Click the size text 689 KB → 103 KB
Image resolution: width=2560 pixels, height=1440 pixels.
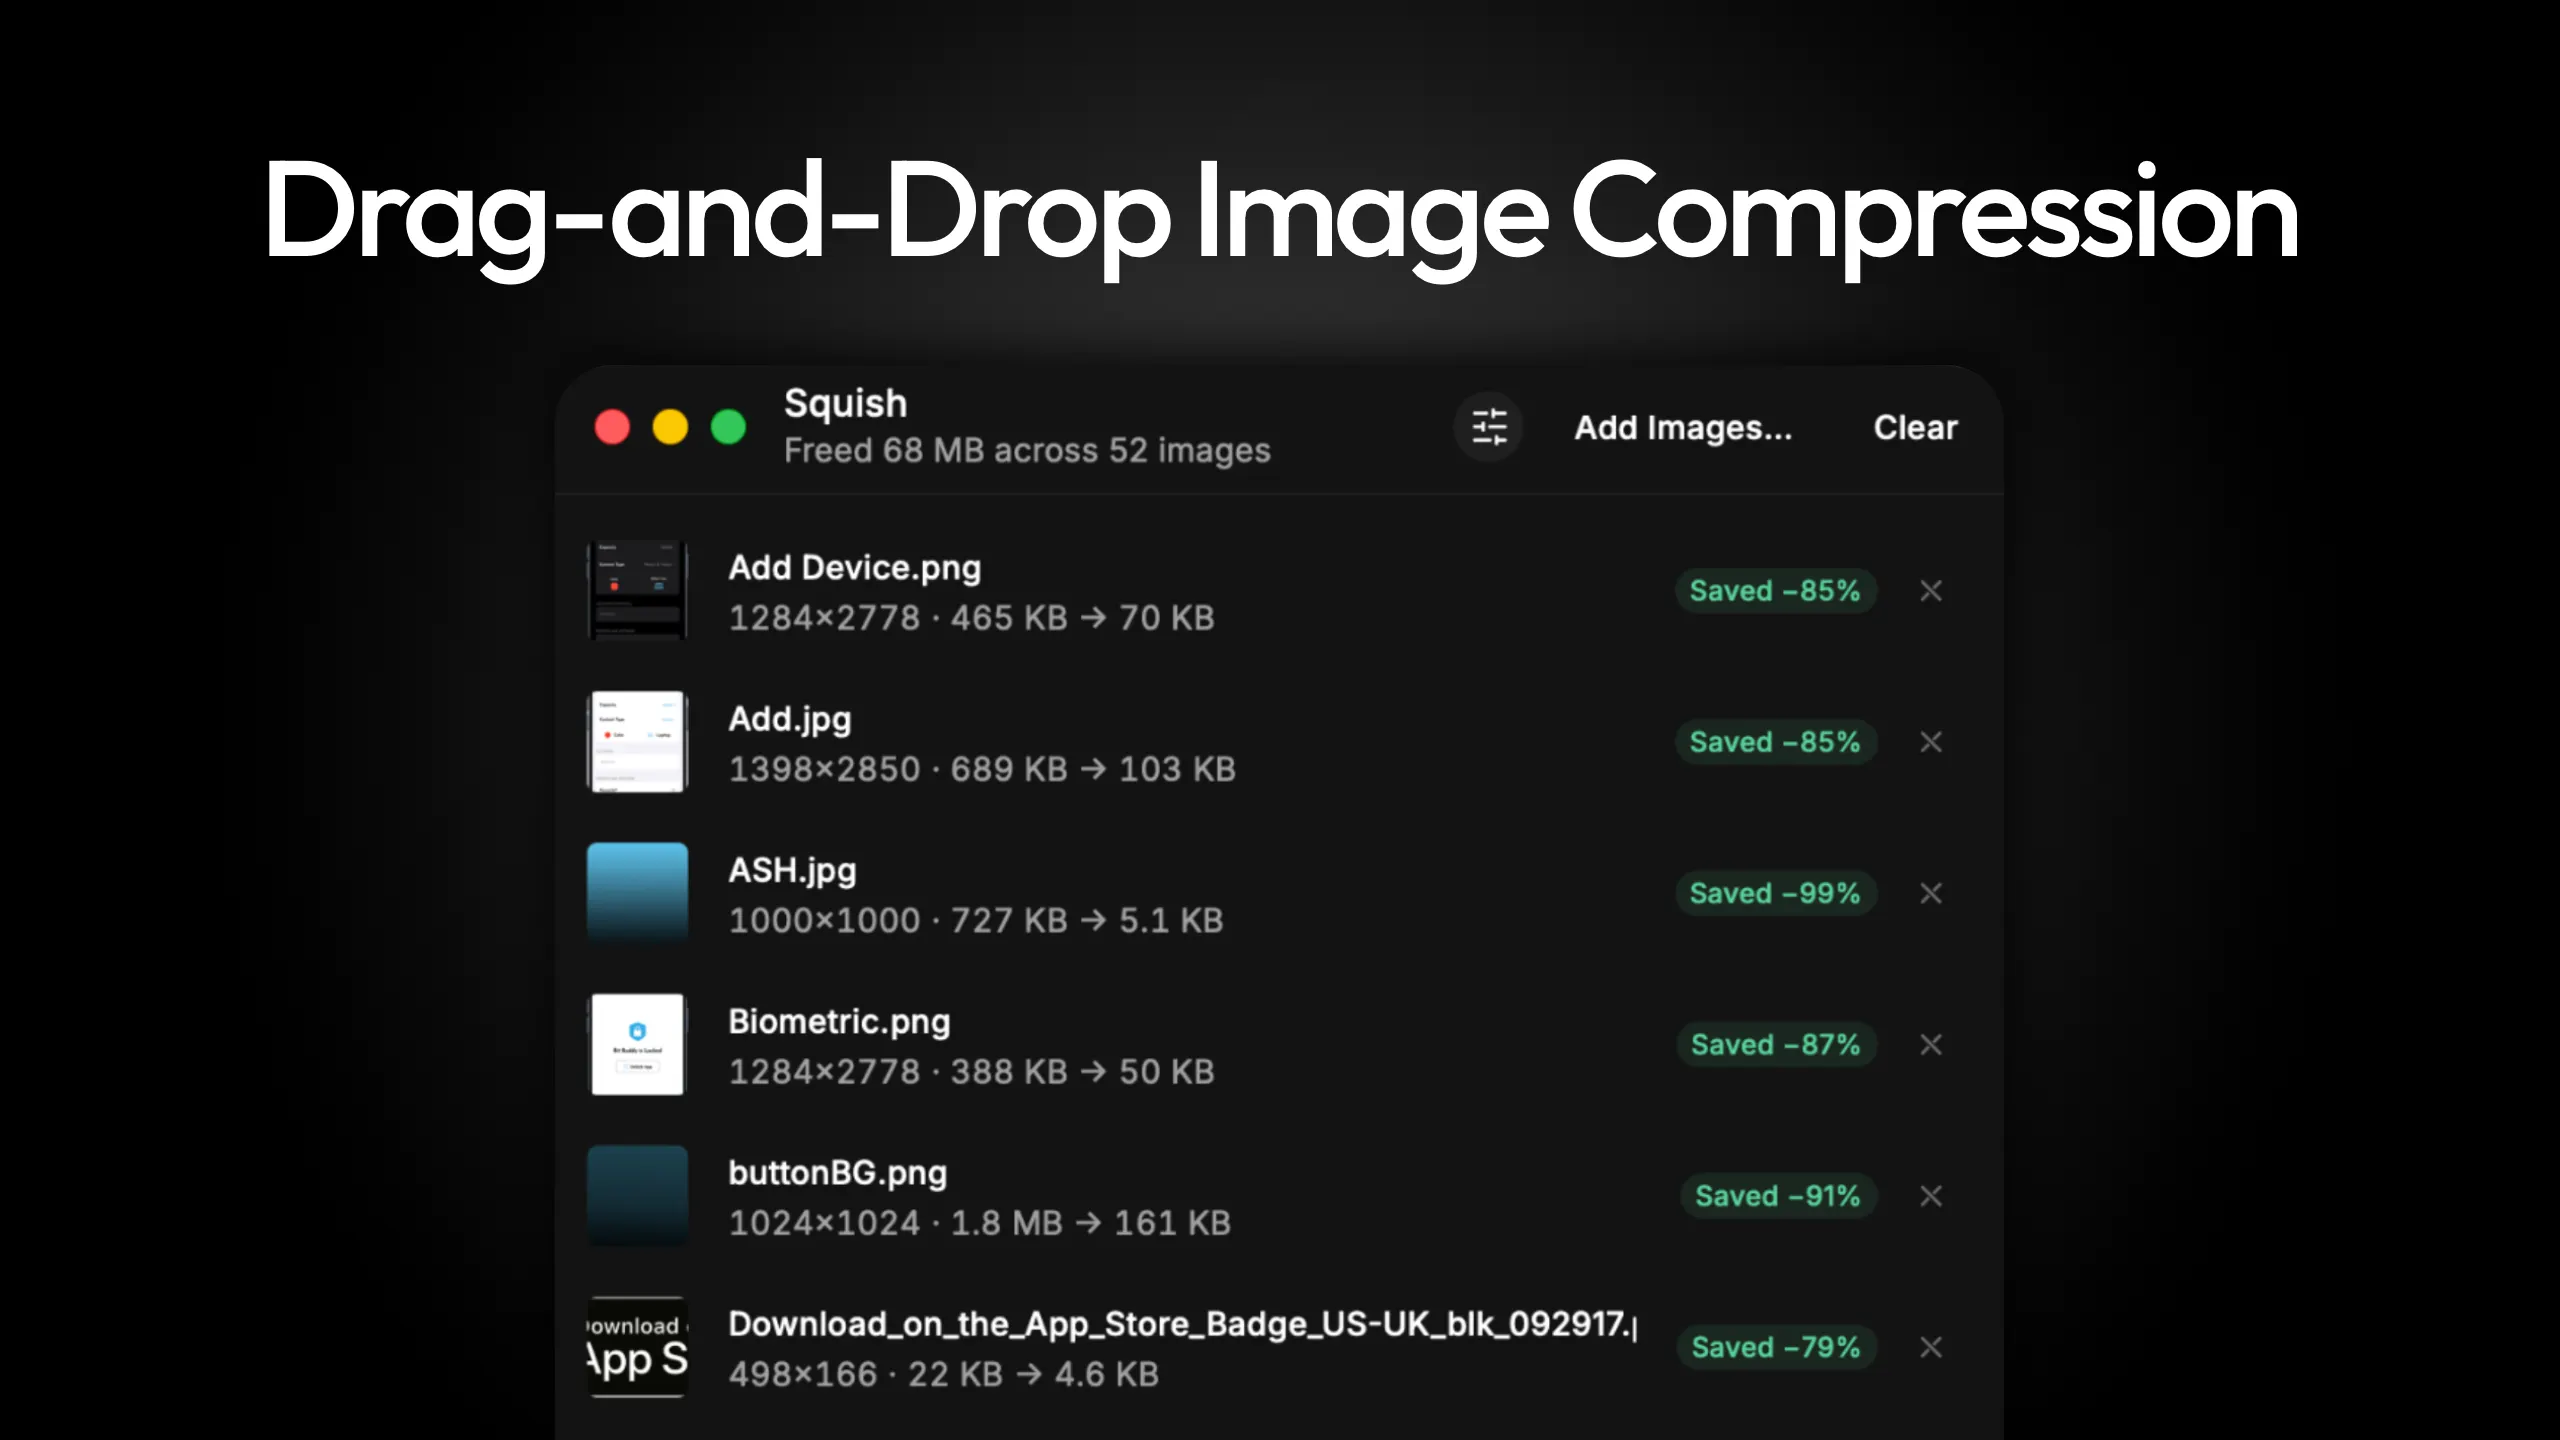[1093, 769]
